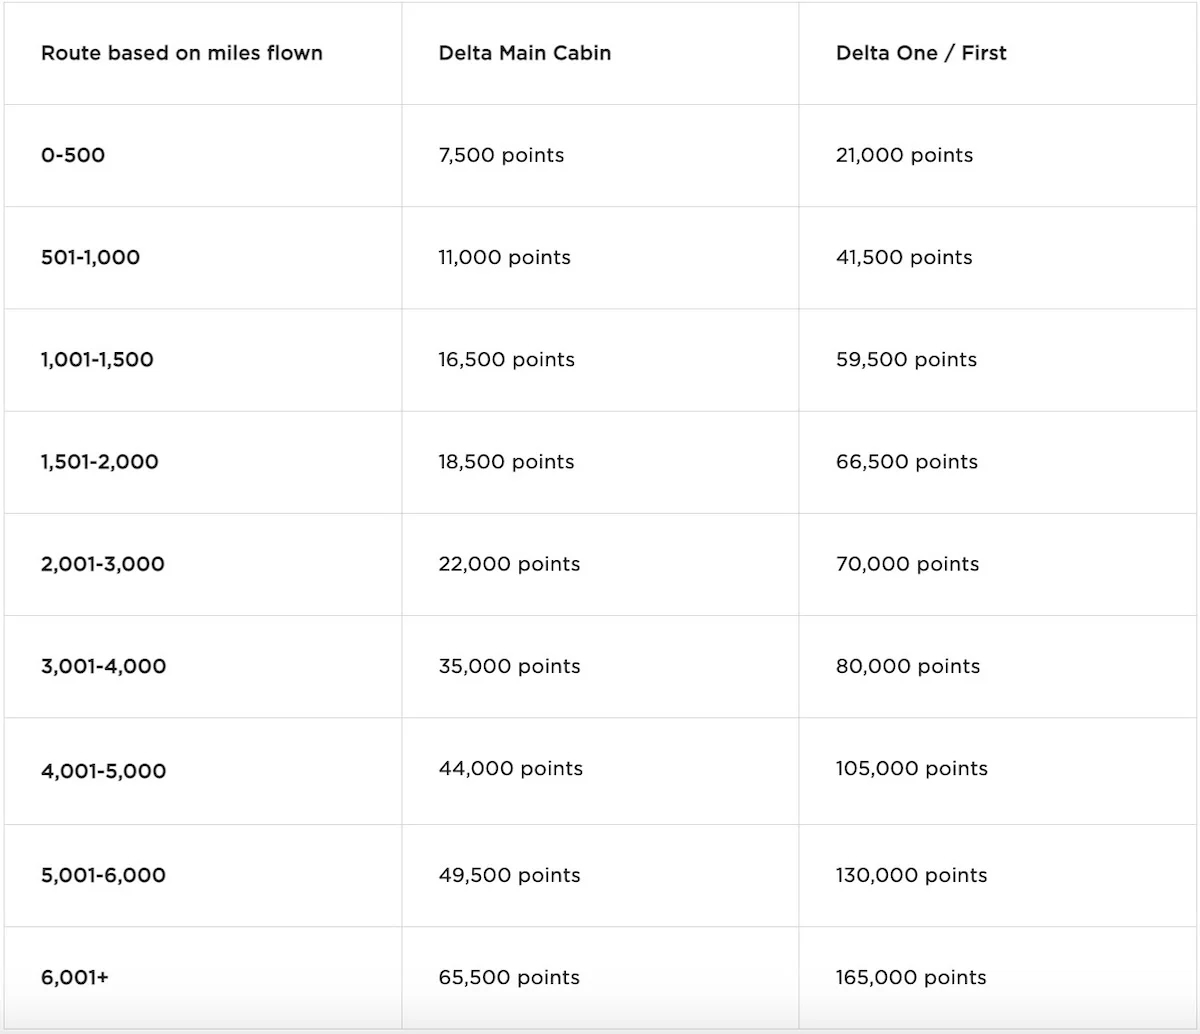The width and height of the screenshot is (1200, 1034).
Task: Click the 130,000 points cell
Action: (x=911, y=875)
